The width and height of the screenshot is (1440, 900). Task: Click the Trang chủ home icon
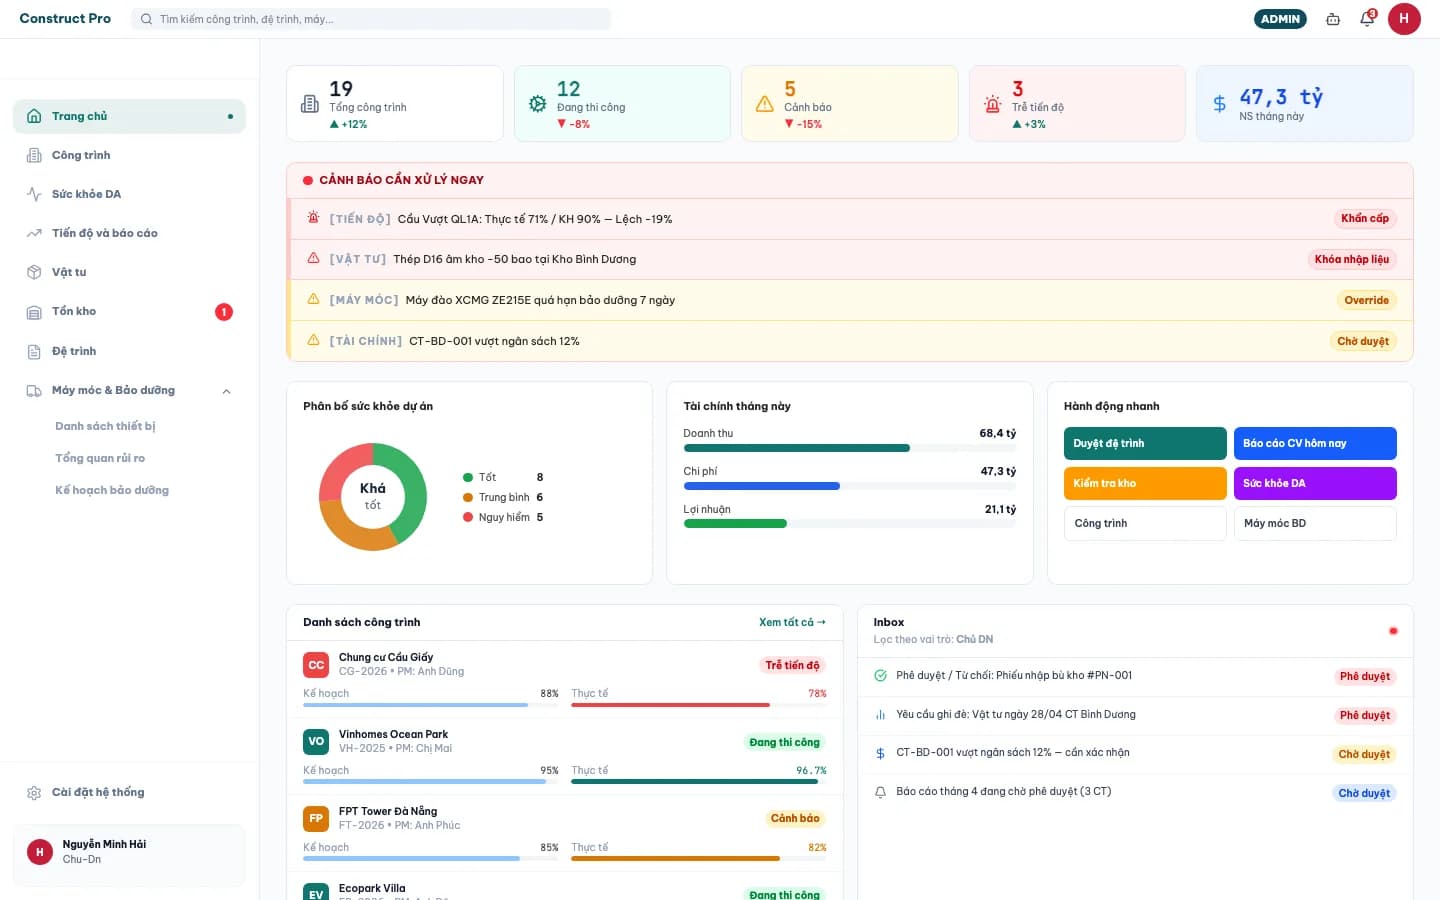(x=34, y=116)
